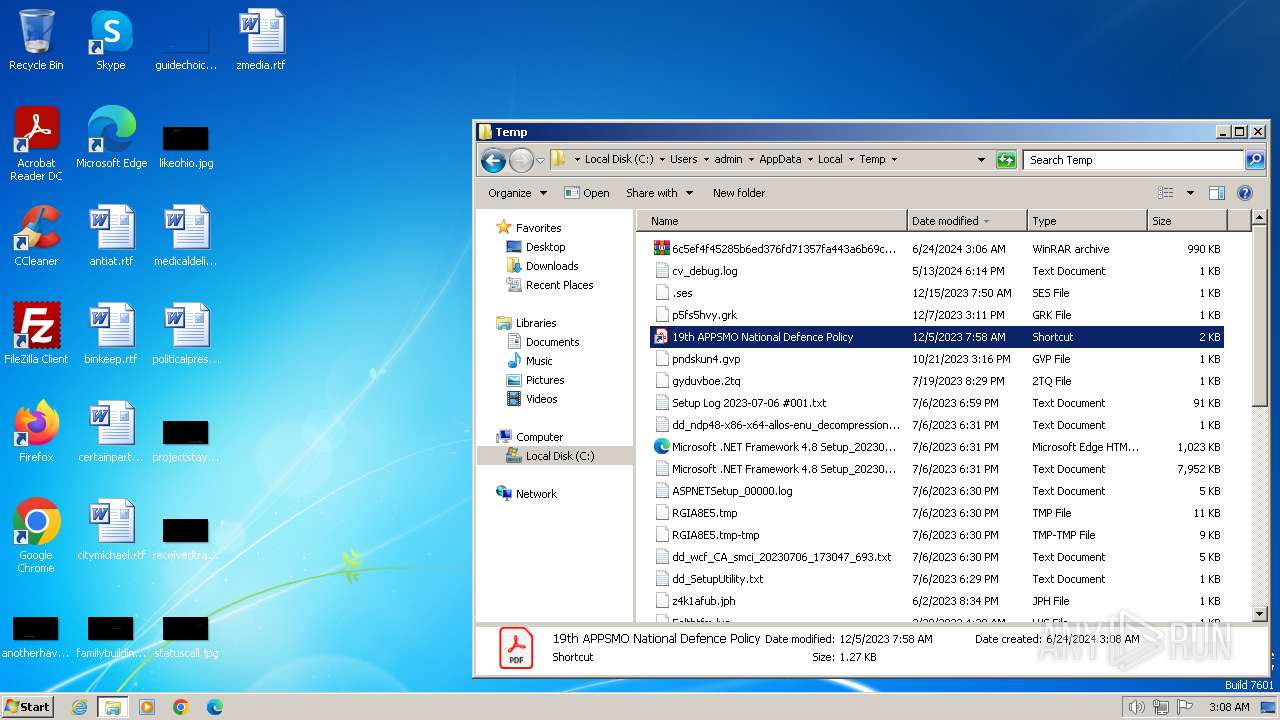Select AppData breadcrumb in address bar
The height and width of the screenshot is (720, 1280).
click(780, 159)
